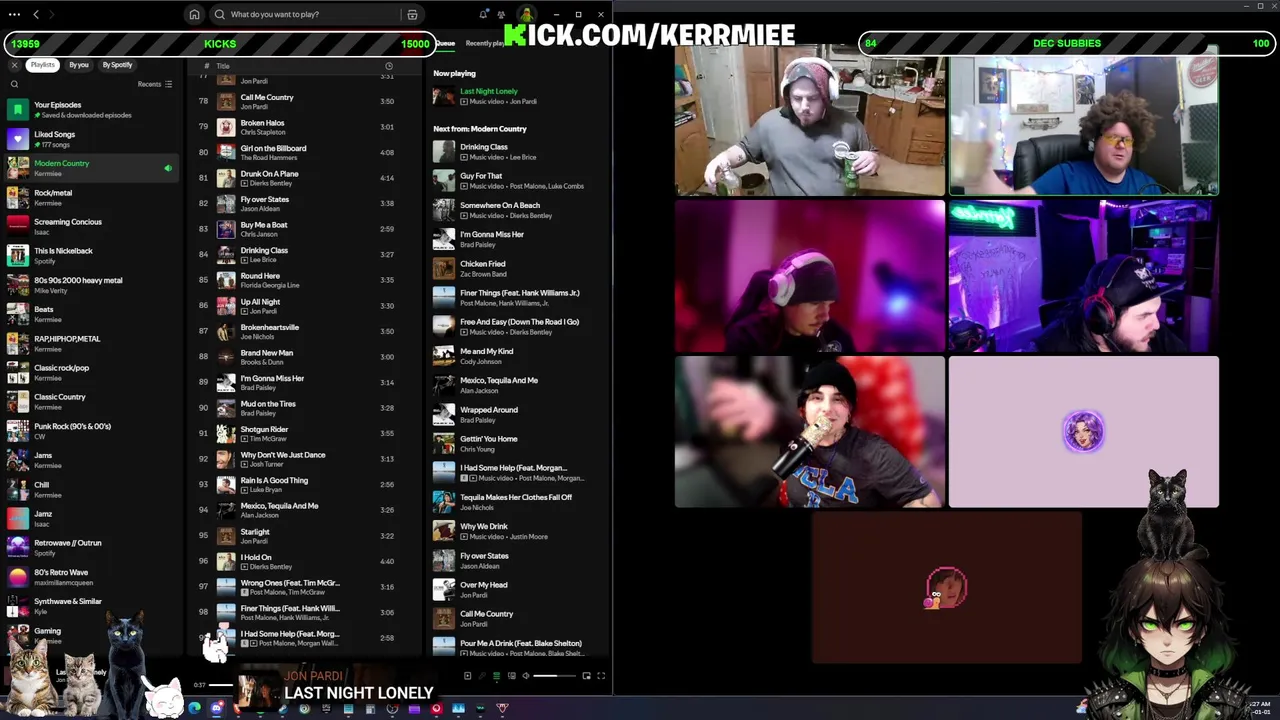Adjust the volume slider
Viewport: 1280px width, 720px height.
553,676
